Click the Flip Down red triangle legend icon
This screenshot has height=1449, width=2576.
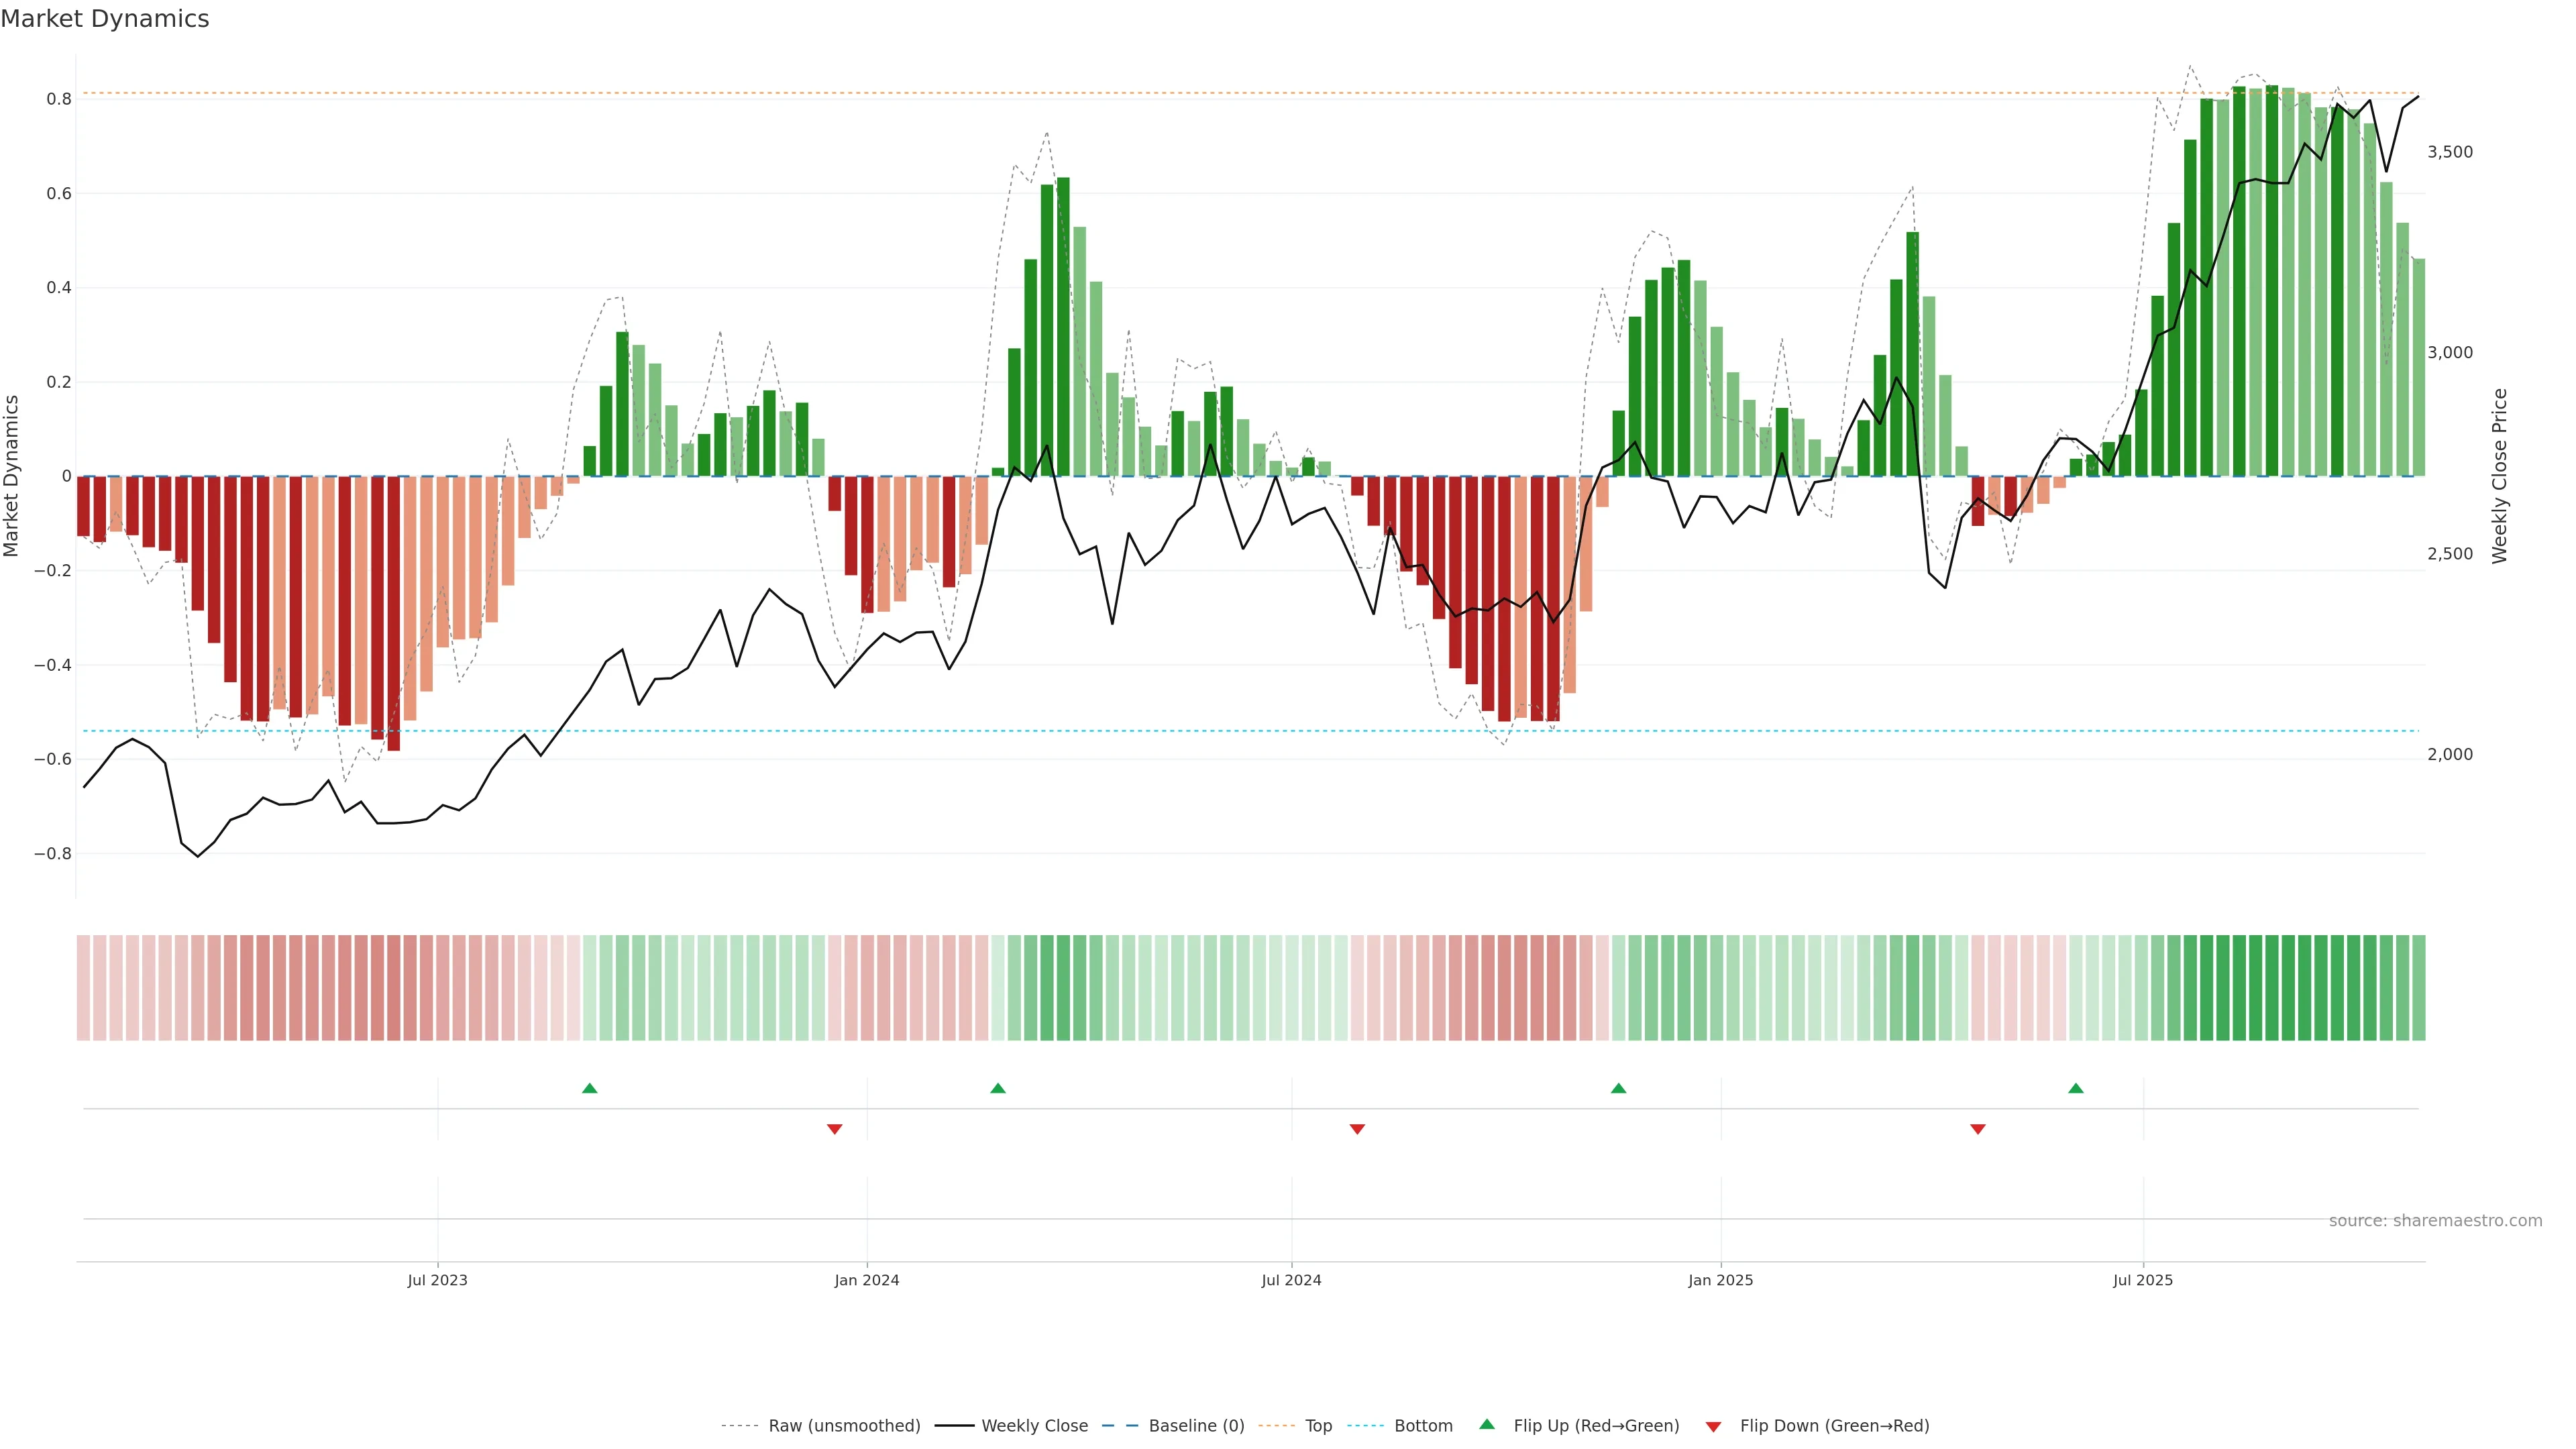click(1713, 1426)
